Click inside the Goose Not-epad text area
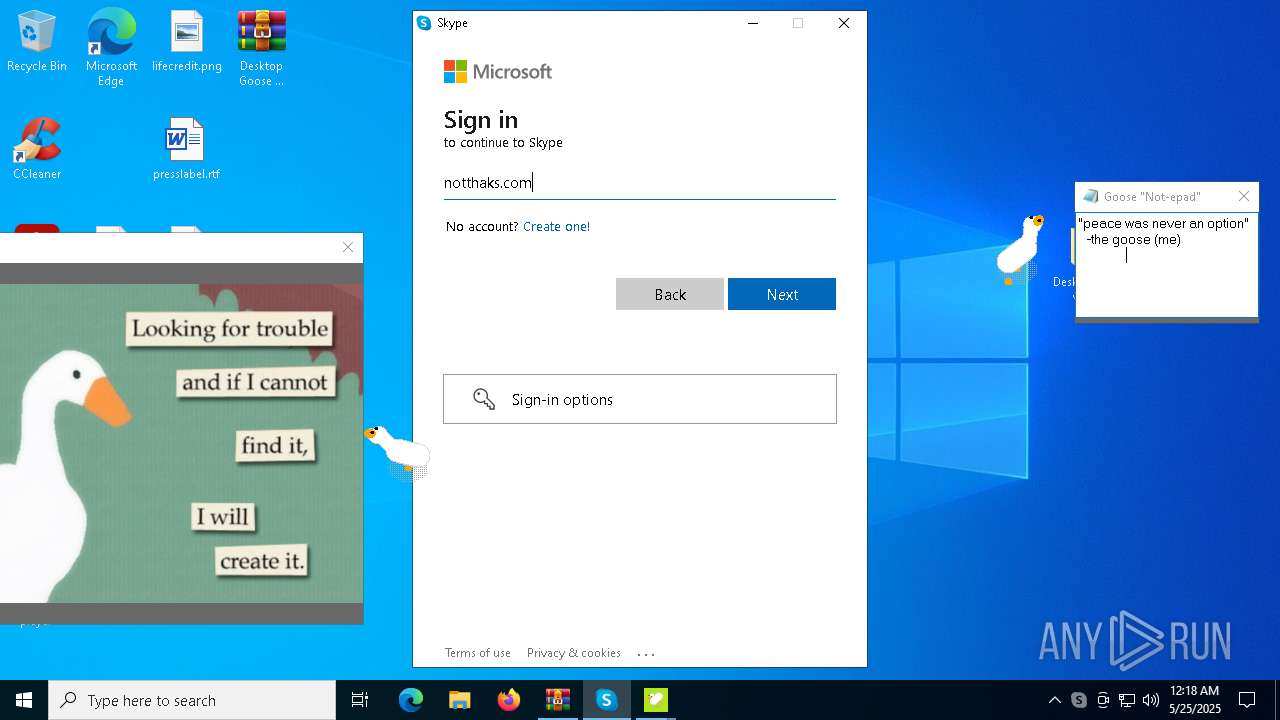The image size is (1280, 720). click(x=1166, y=264)
